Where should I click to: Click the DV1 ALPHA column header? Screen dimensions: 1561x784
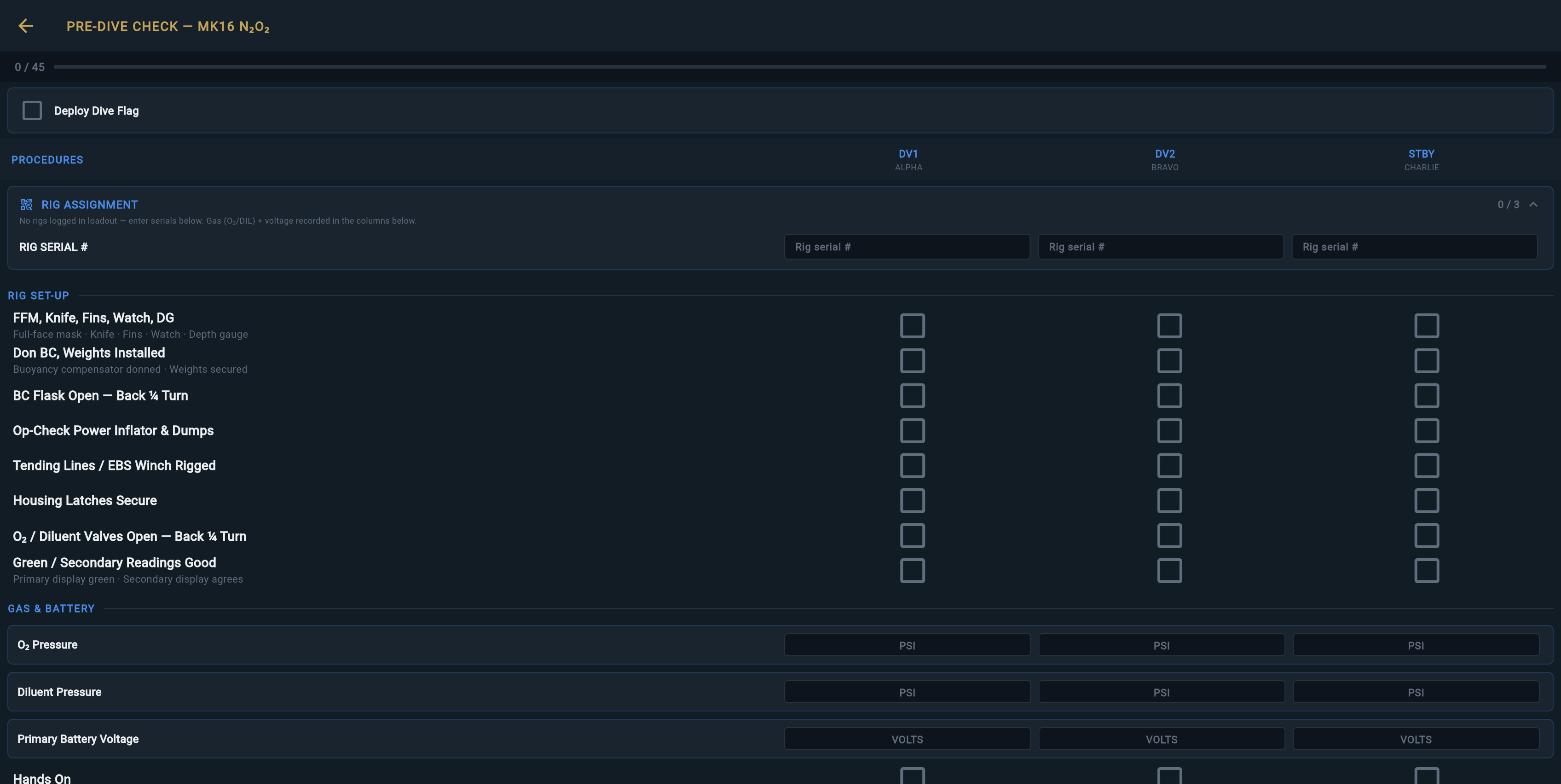(908, 160)
